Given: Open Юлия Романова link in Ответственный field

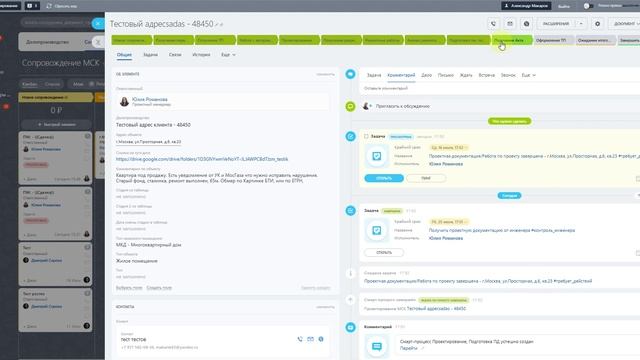Looking at the screenshot, I should click(150, 99).
